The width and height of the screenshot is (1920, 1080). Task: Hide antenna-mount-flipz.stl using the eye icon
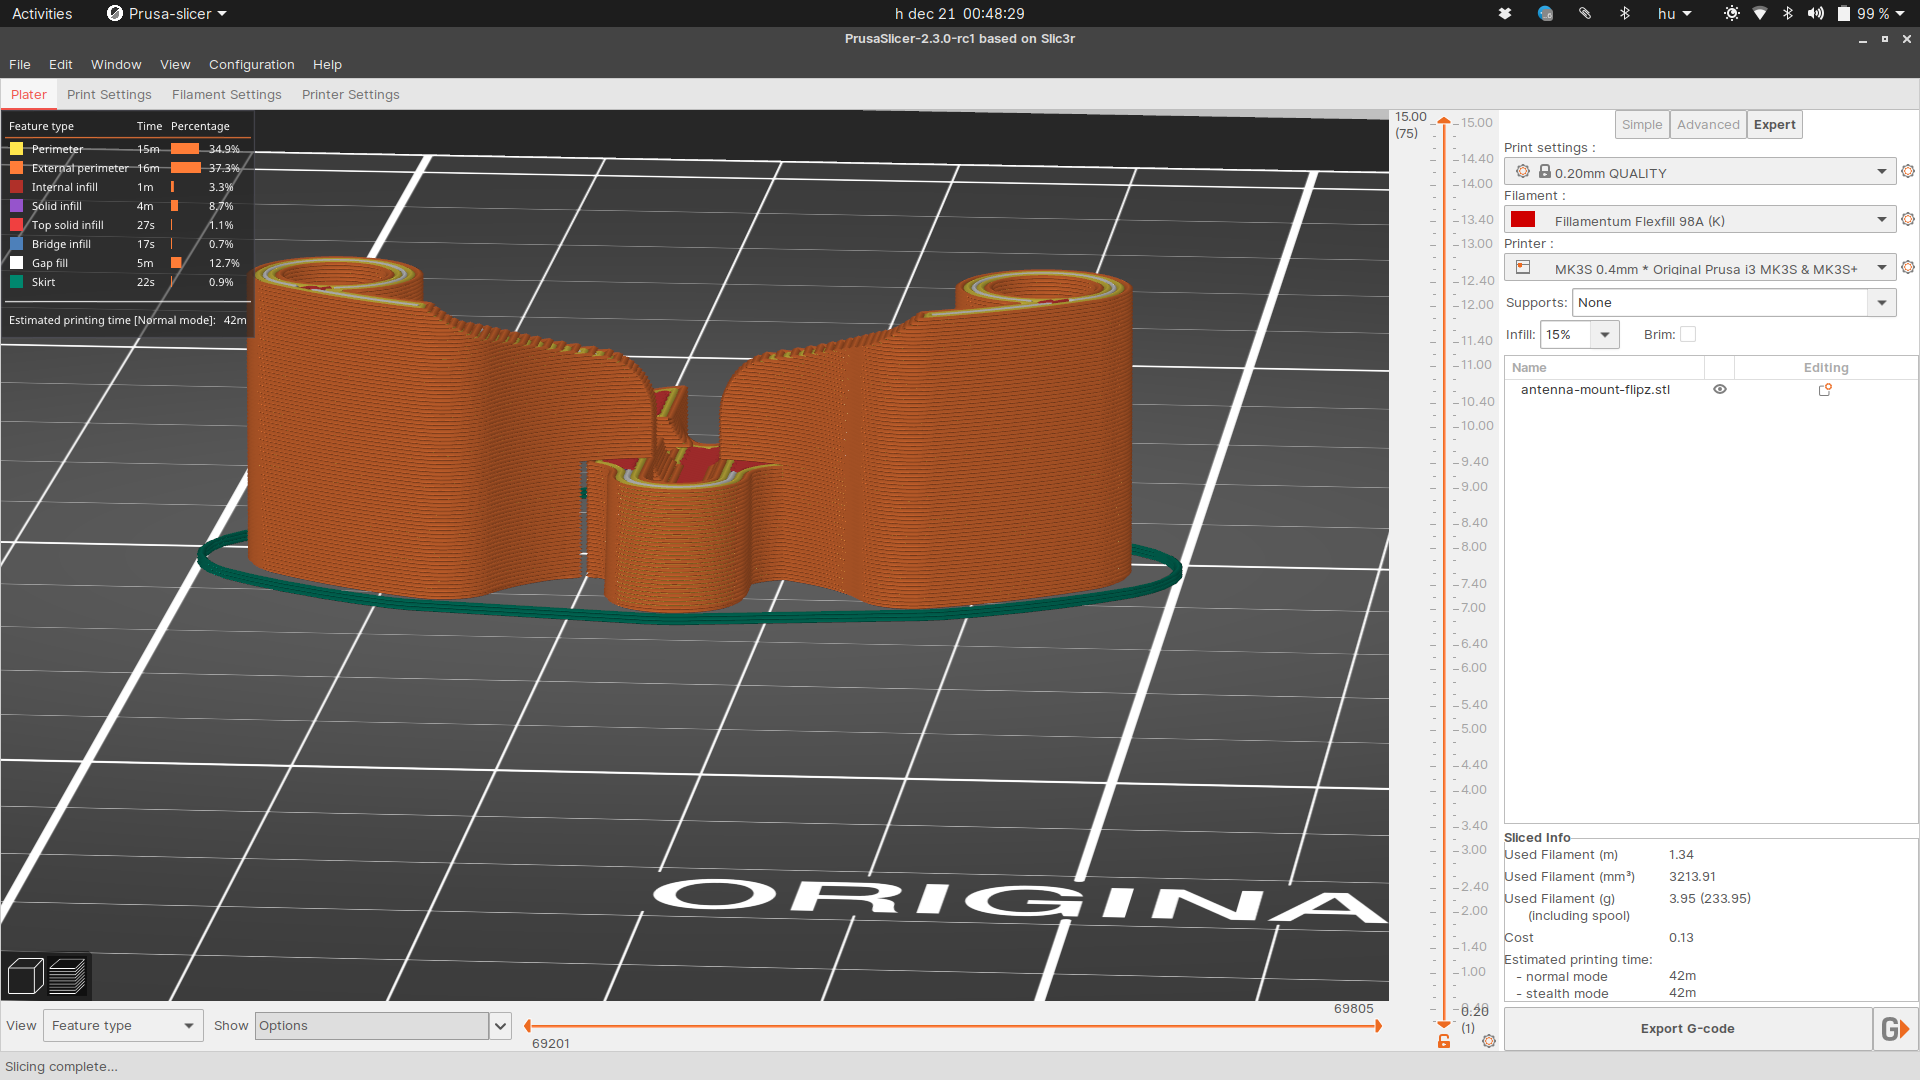click(x=1720, y=390)
